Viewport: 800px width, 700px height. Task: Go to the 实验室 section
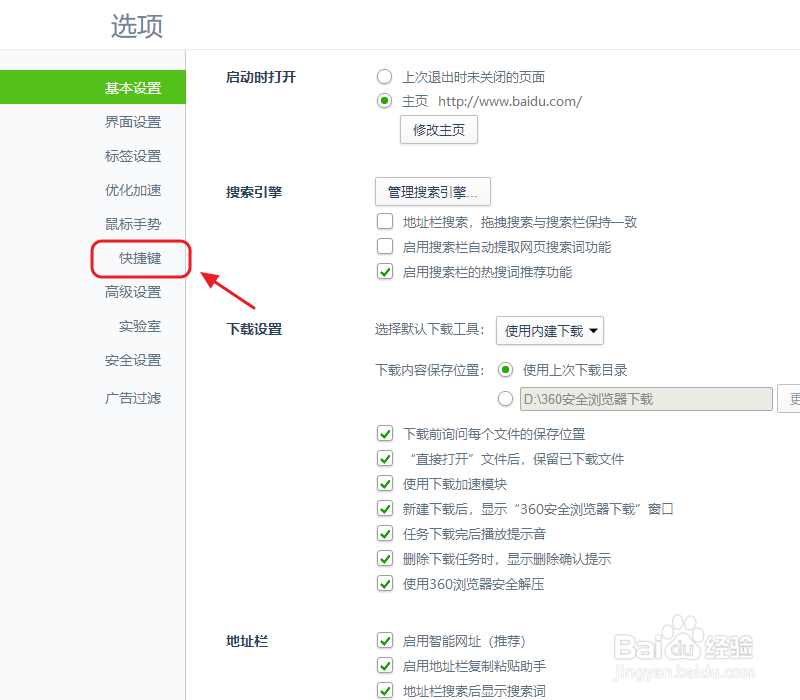[140, 327]
